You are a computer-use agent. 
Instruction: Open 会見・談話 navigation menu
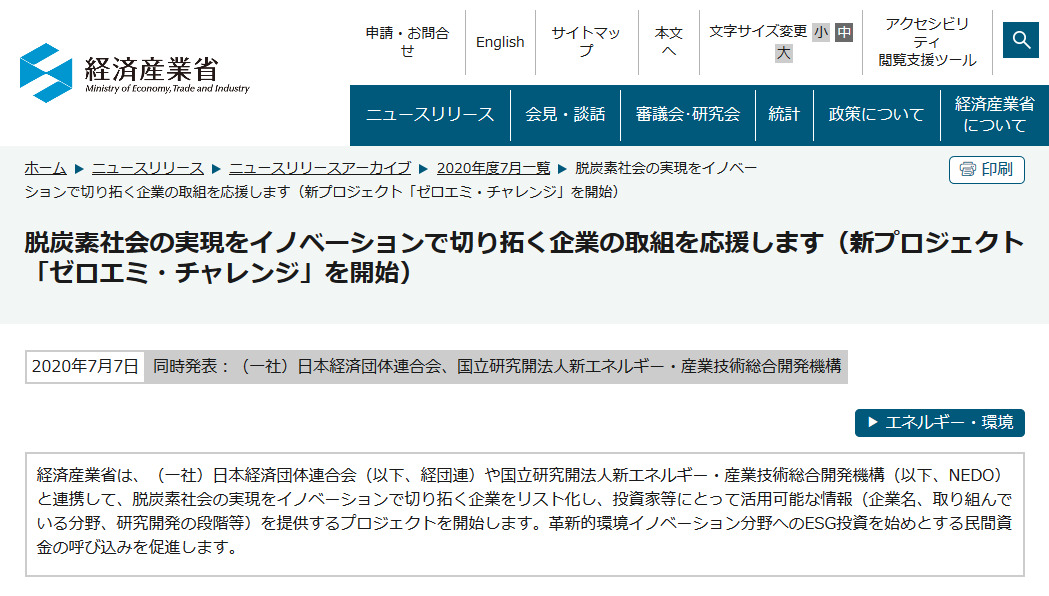point(565,115)
